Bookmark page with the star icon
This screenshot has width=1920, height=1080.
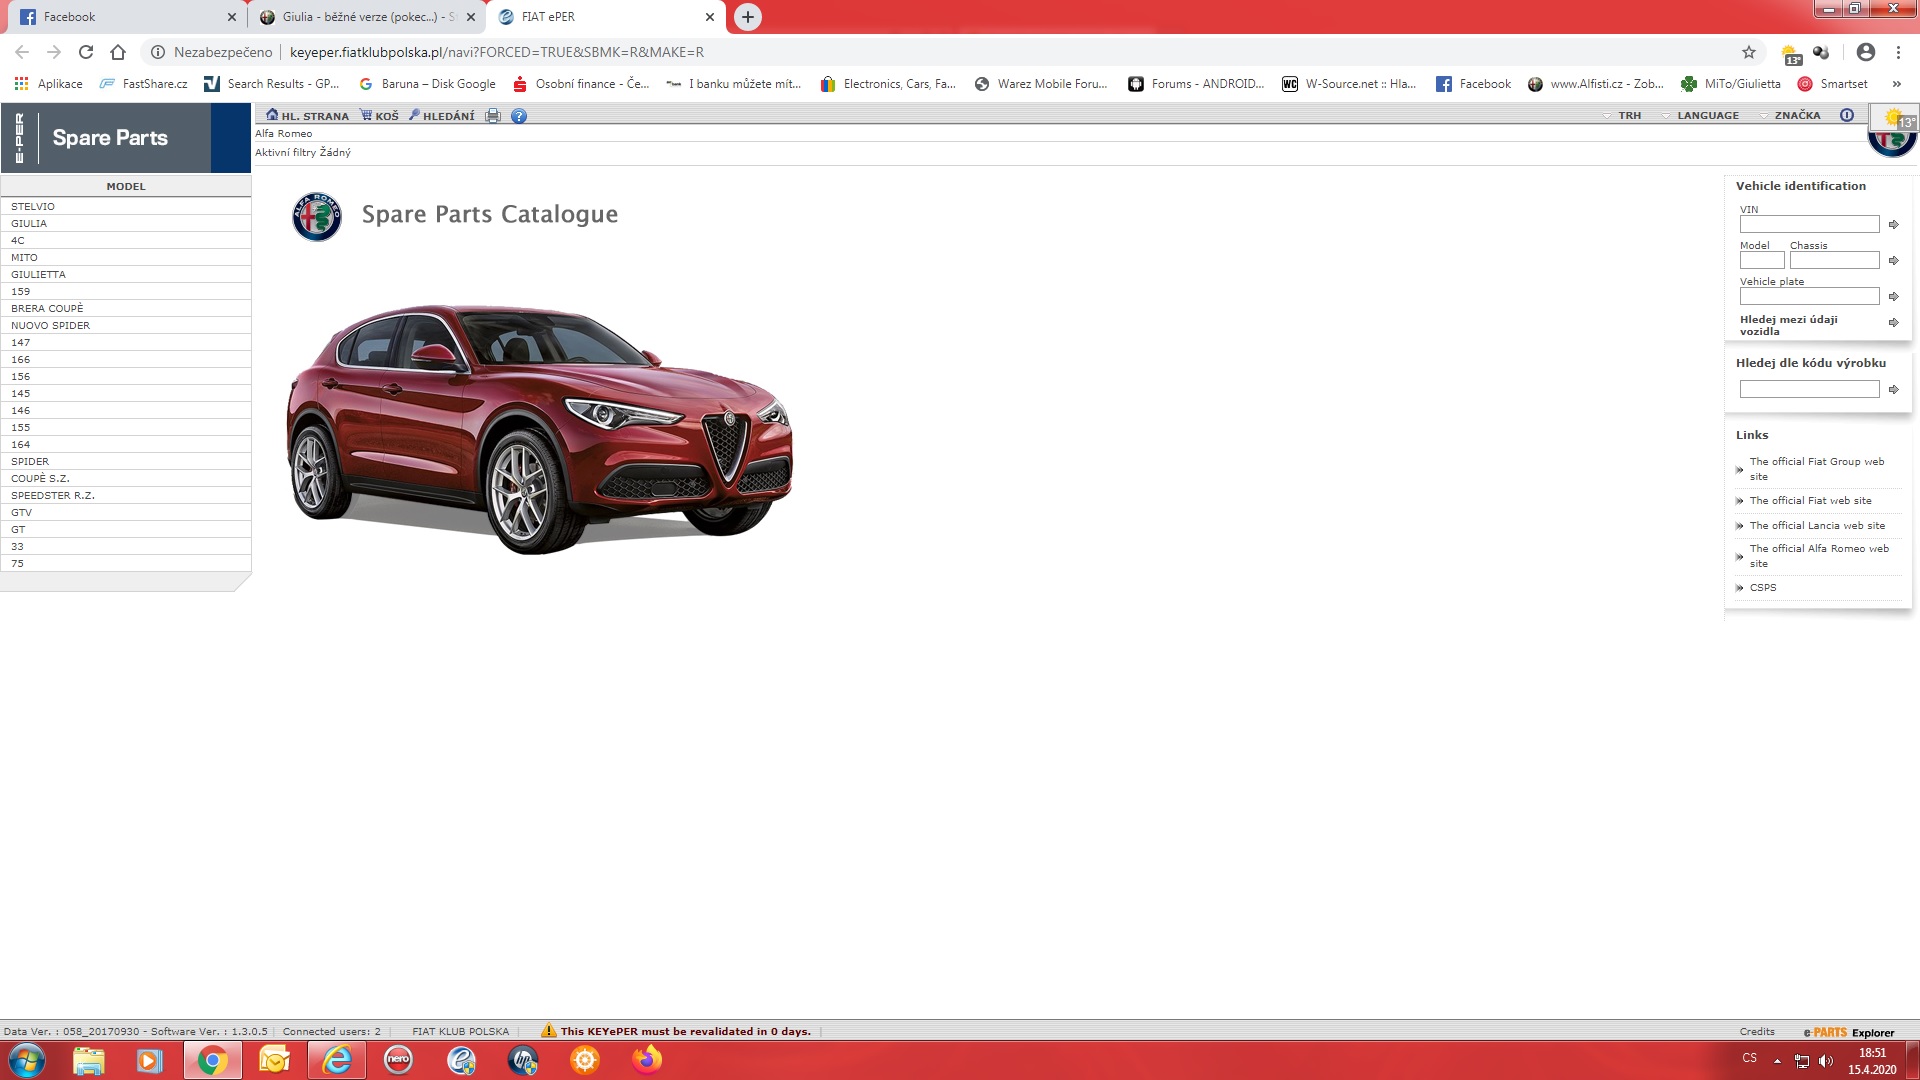tap(1748, 52)
